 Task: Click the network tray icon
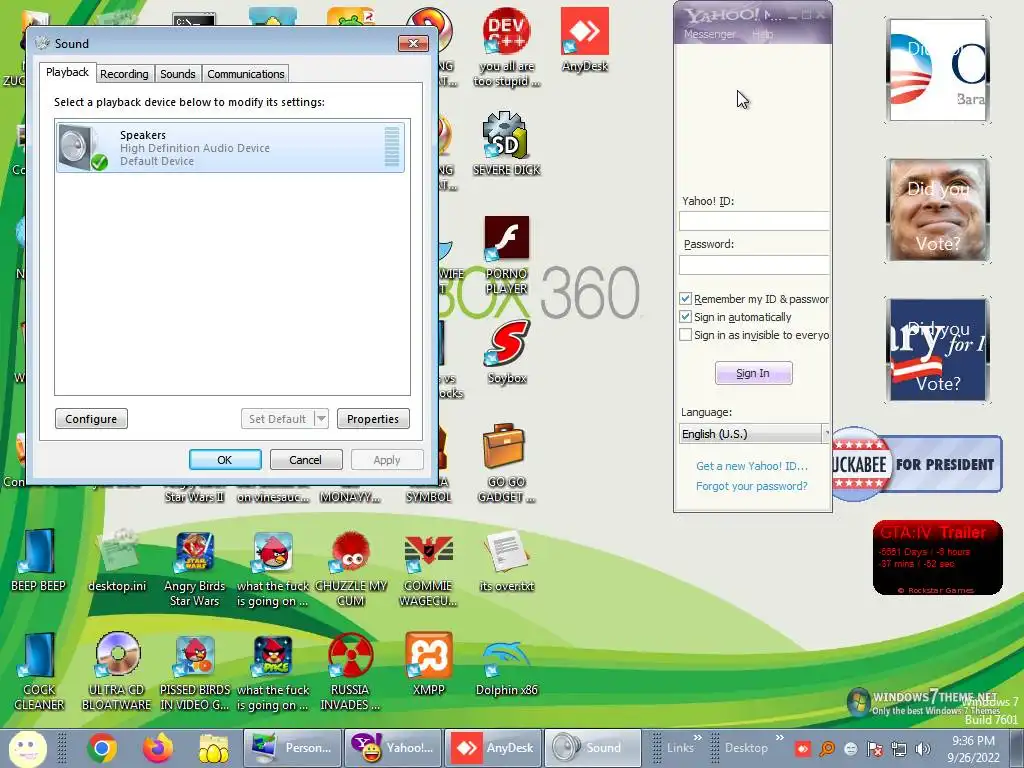pyautogui.click(x=899, y=748)
